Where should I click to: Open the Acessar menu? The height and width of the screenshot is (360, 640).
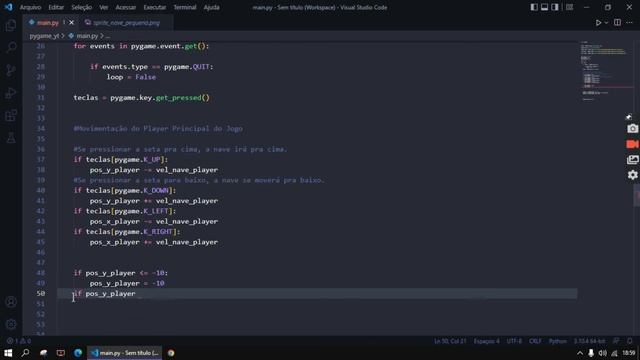click(x=125, y=7)
